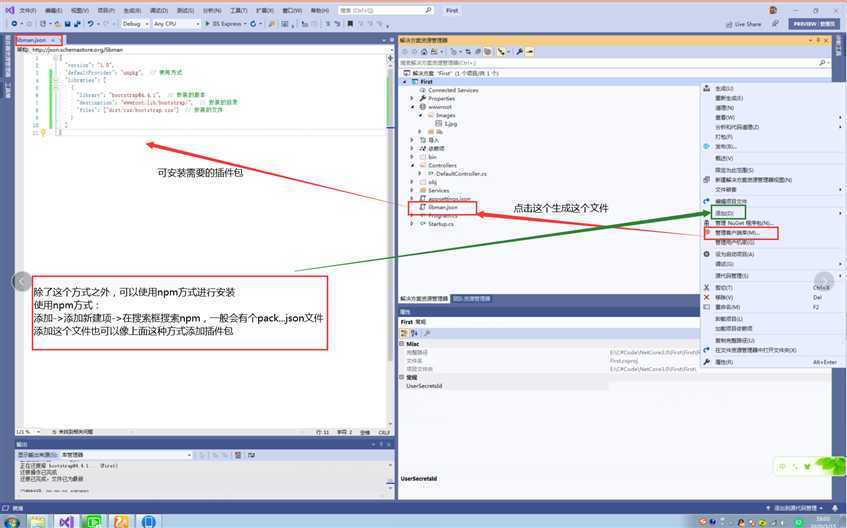The image size is (847, 528).
Task: Click the Save All toolbar icon
Action: pyautogui.click(x=75, y=23)
